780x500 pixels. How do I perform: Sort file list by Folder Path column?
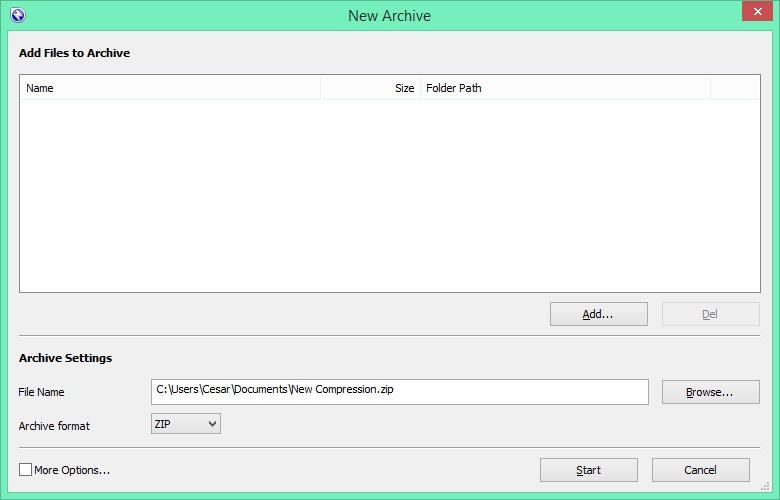point(566,88)
